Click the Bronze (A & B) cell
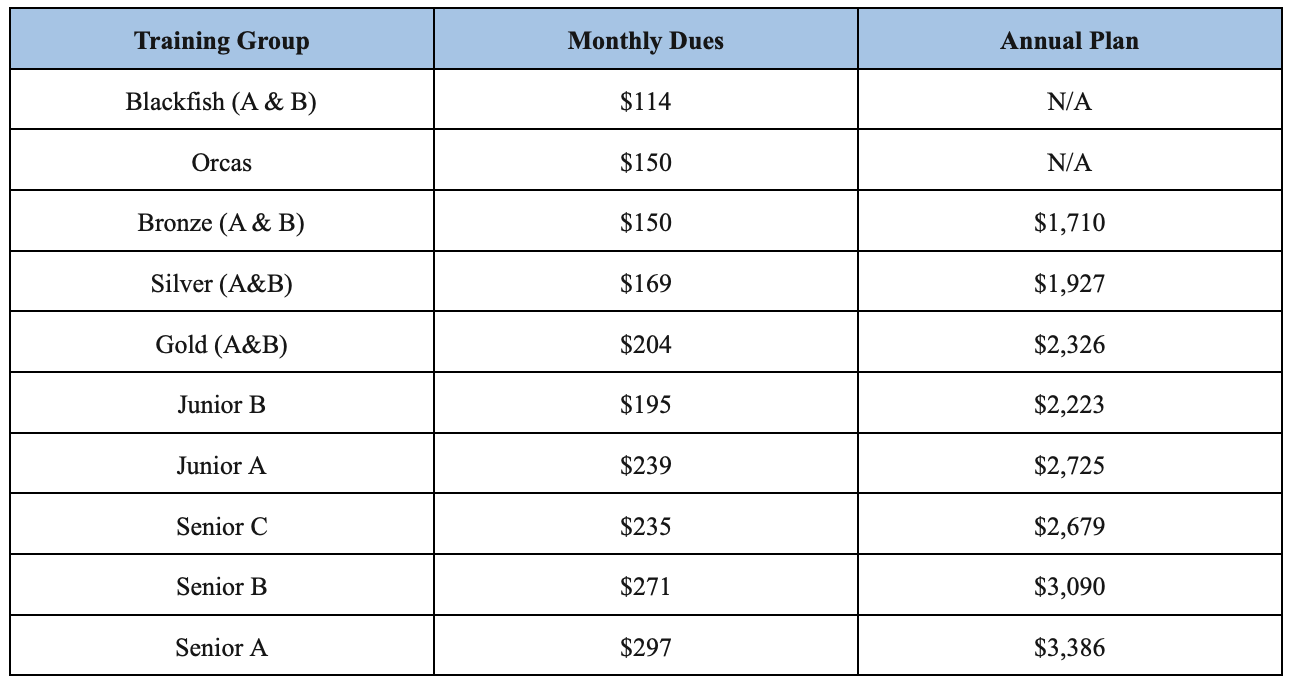Image resolution: width=1292 pixels, height=682 pixels. tap(221, 223)
